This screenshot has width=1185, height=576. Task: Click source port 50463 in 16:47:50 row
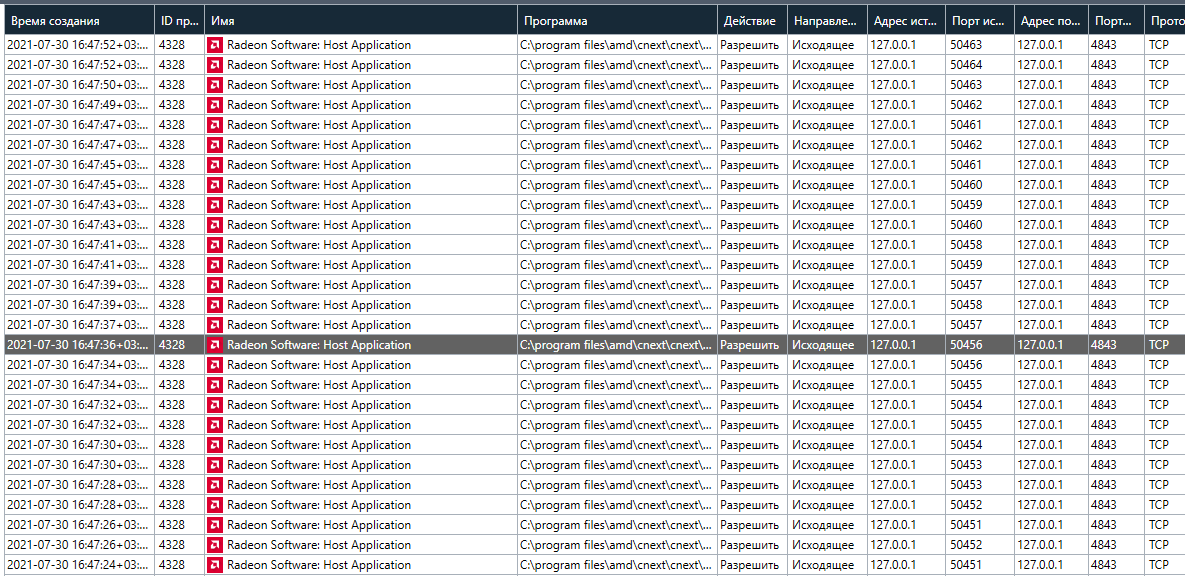pos(980,85)
